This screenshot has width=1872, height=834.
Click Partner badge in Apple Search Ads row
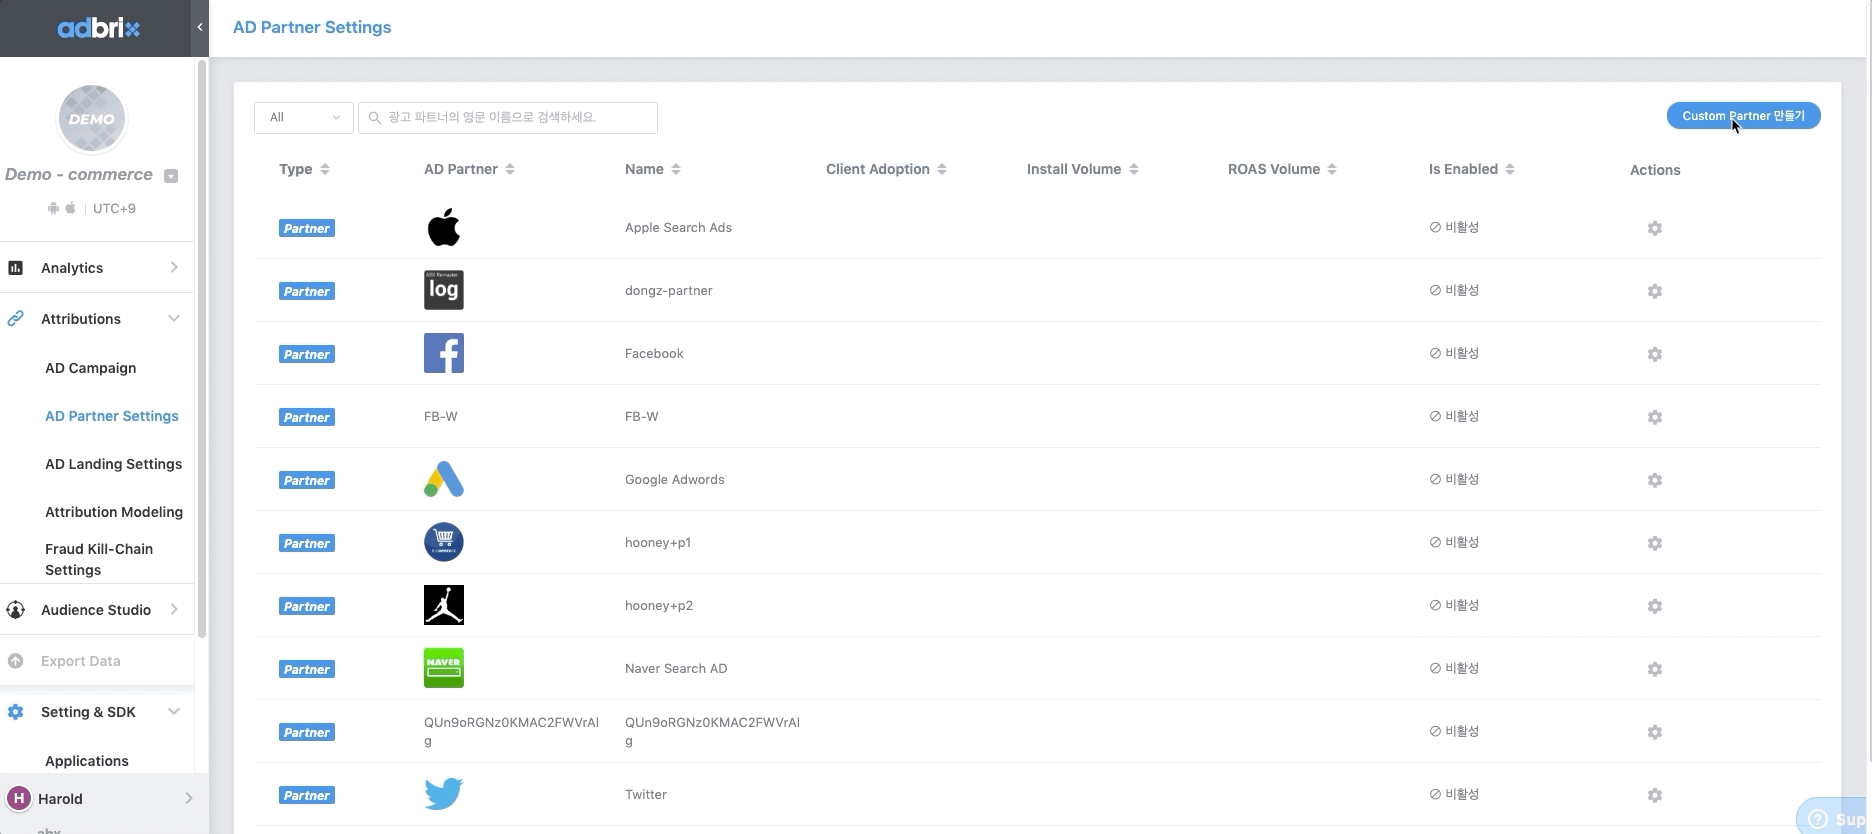point(307,228)
